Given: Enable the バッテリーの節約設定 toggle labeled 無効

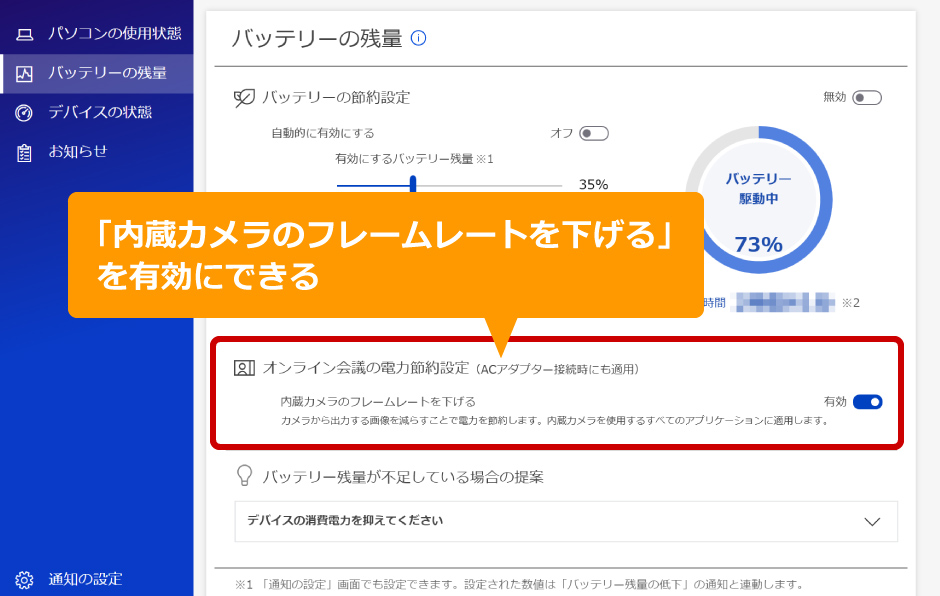Looking at the screenshot, I should click(866, 98).
